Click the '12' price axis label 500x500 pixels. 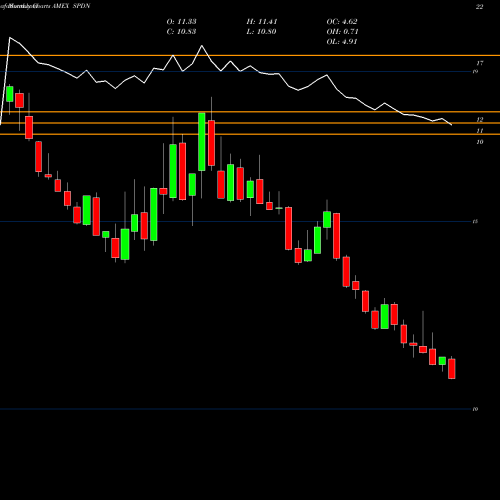point(480,119)
